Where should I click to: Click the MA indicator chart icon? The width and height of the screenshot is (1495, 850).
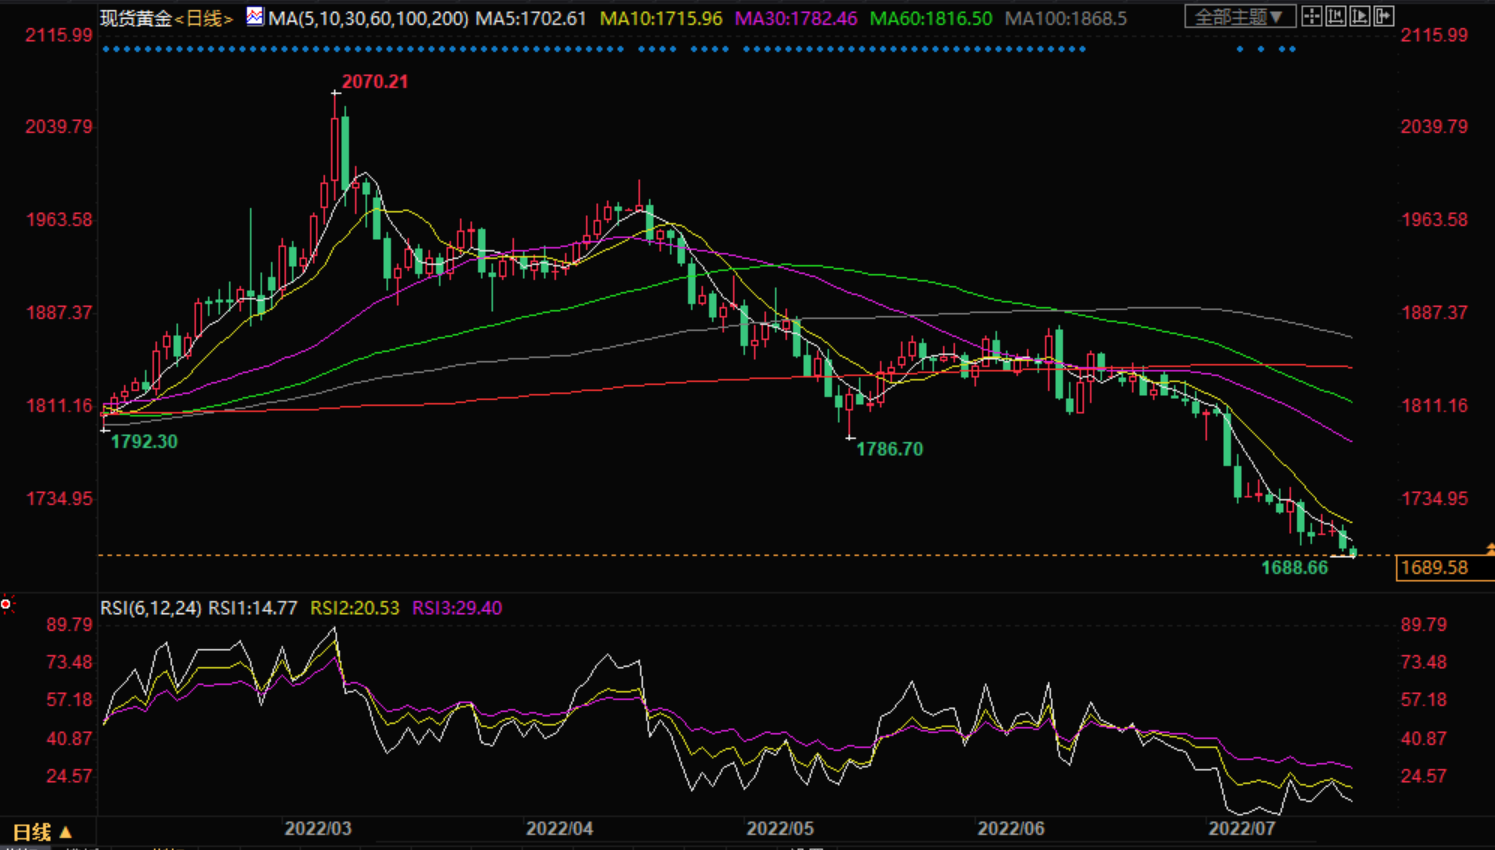pyautogui.click(x=255, y=16)
